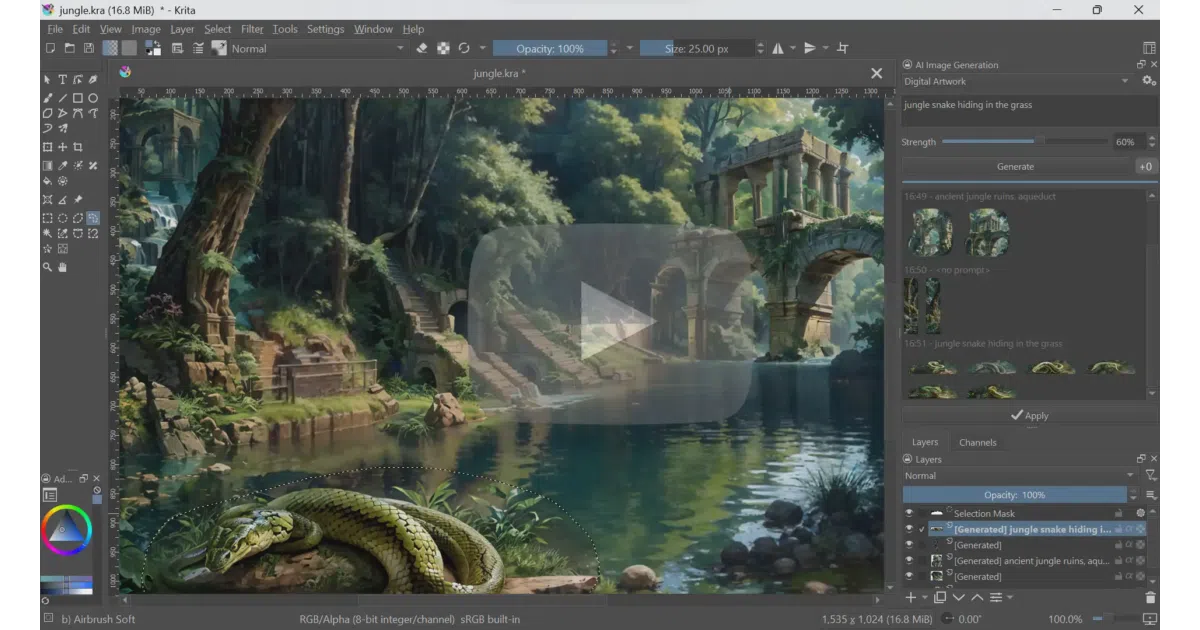Open the layer blending mode Normal dropdown
1200x630 pixels.
point(1020,476)
